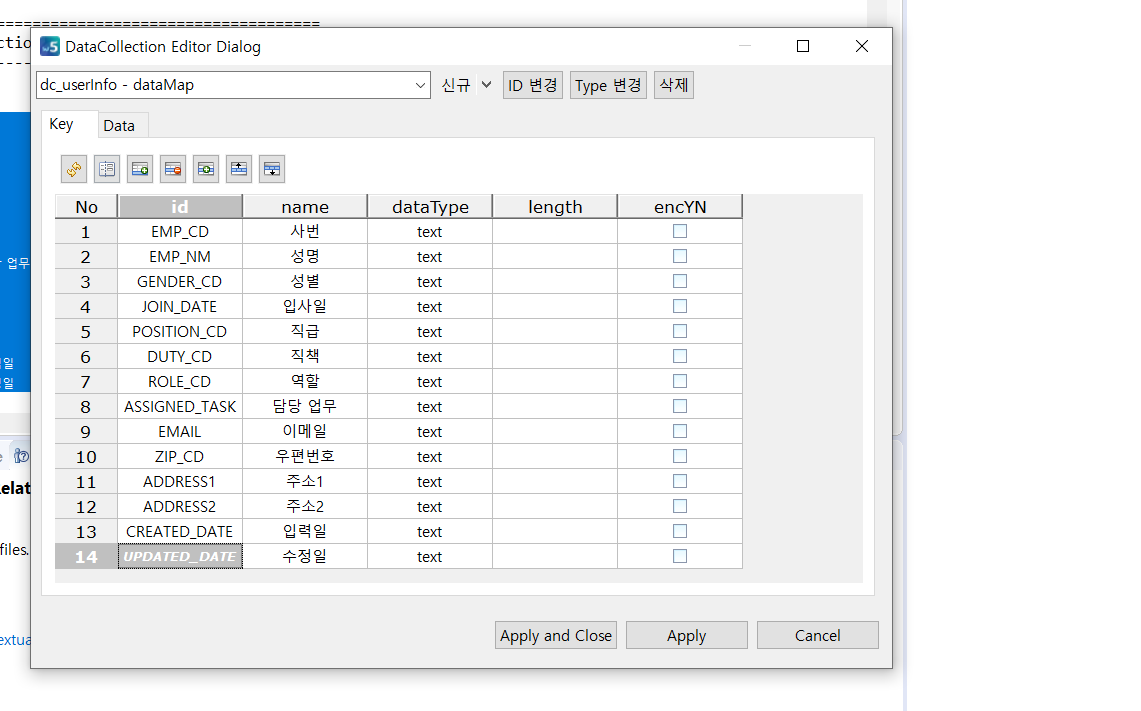The height and width of the screenshot is (711, 1141).
Task: Check encYN for the EMP_NM row
Action: (680, 256)
